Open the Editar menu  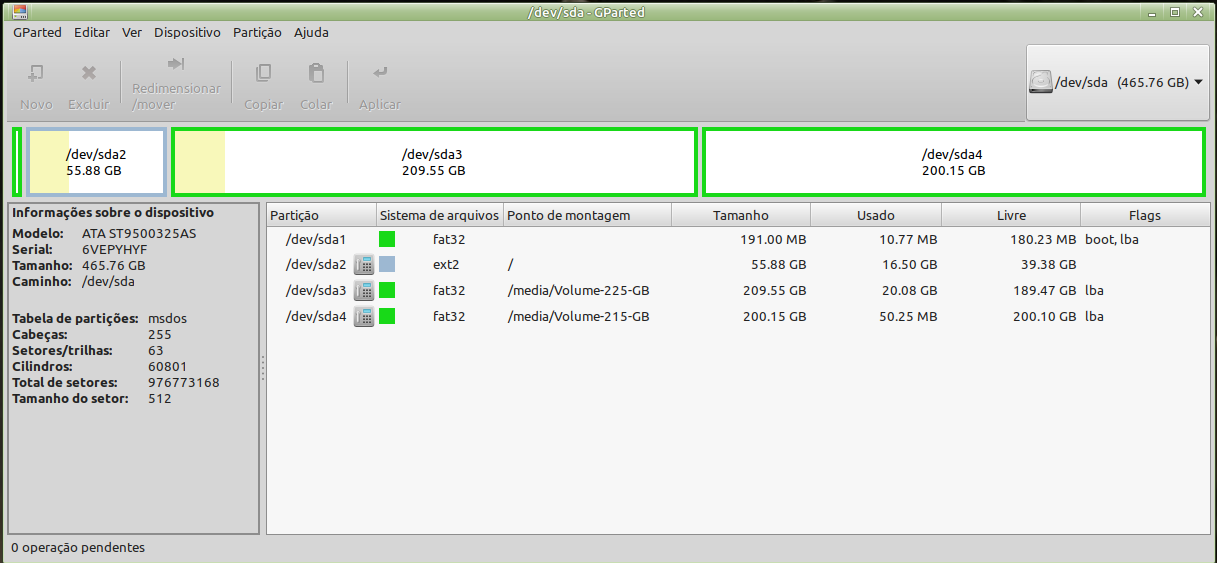click(x=92, y=32)
